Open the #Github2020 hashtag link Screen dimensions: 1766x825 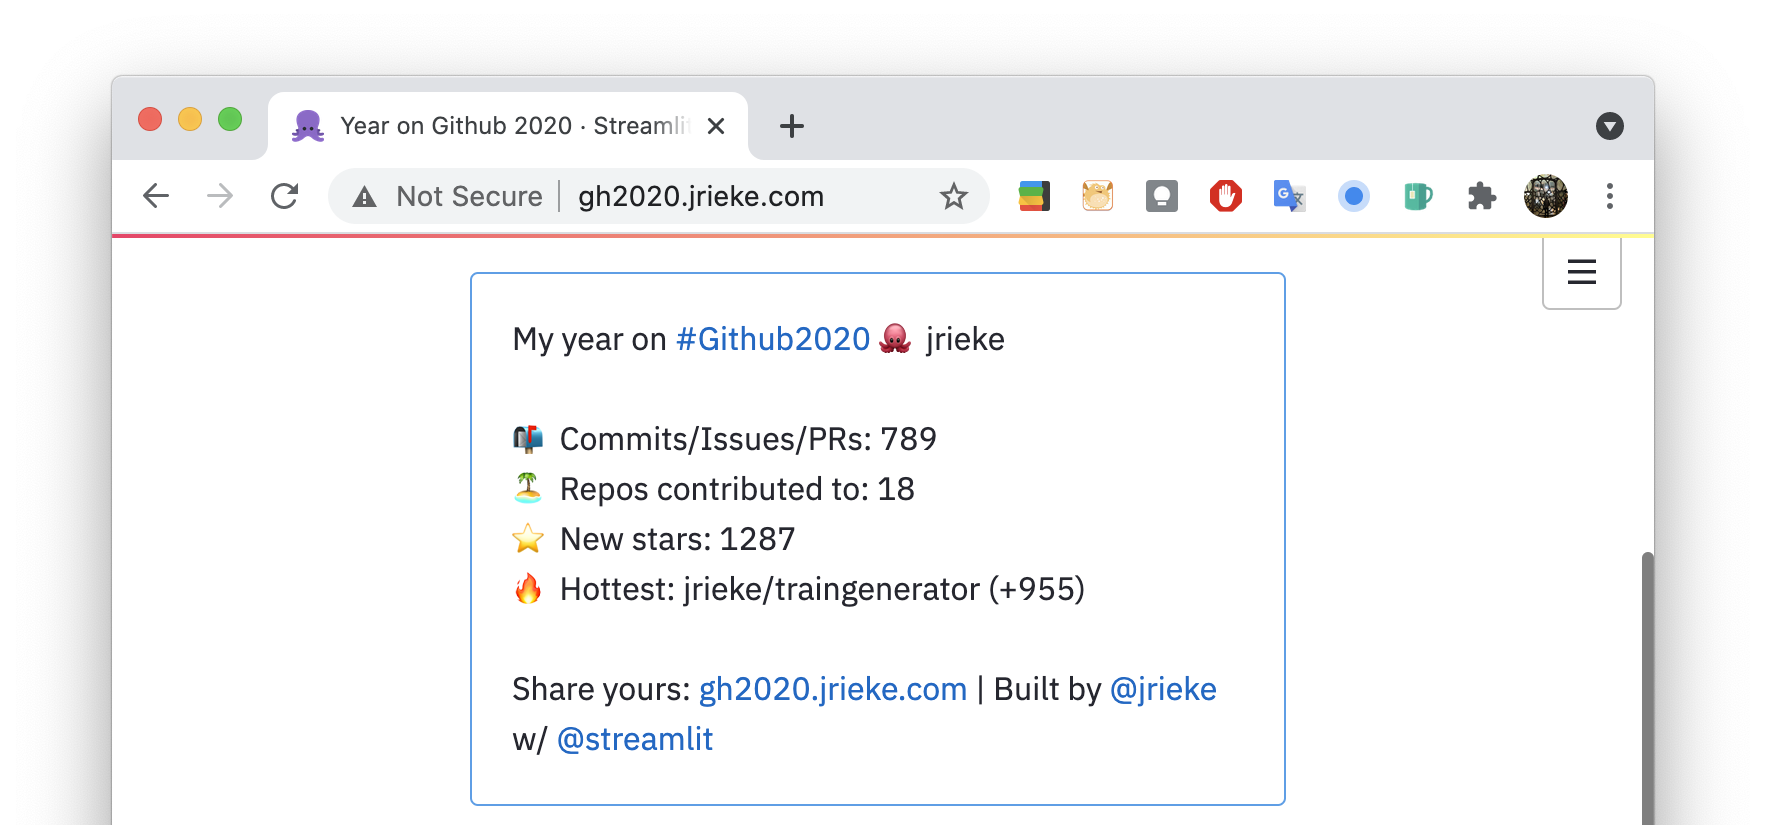[x=773, y=339]
